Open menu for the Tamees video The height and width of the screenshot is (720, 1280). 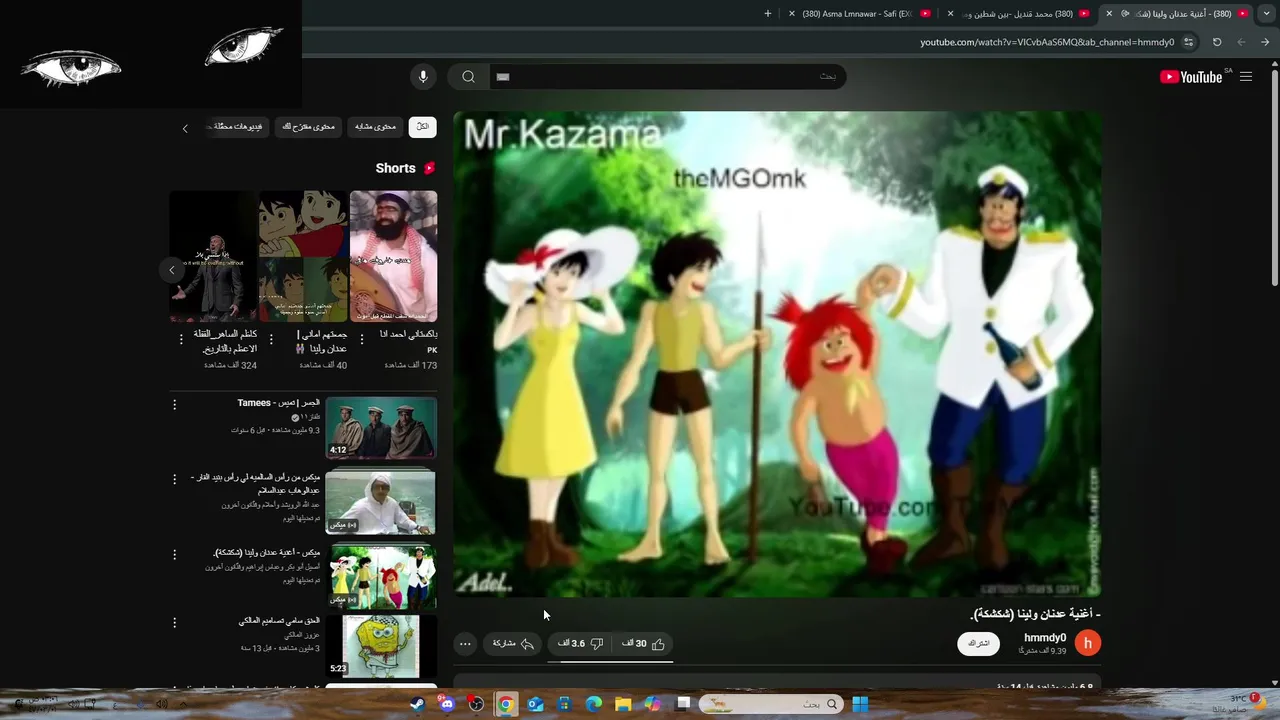click(174, 405)
